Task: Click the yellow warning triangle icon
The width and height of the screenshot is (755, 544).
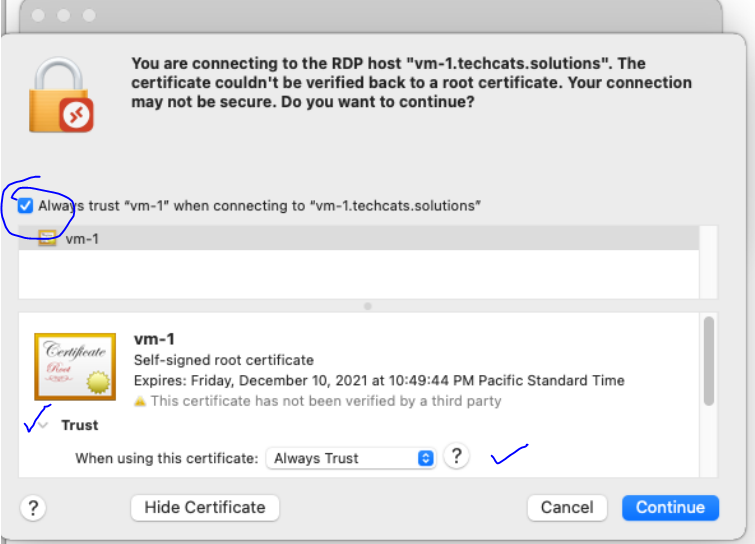Action: coord(140,401)
